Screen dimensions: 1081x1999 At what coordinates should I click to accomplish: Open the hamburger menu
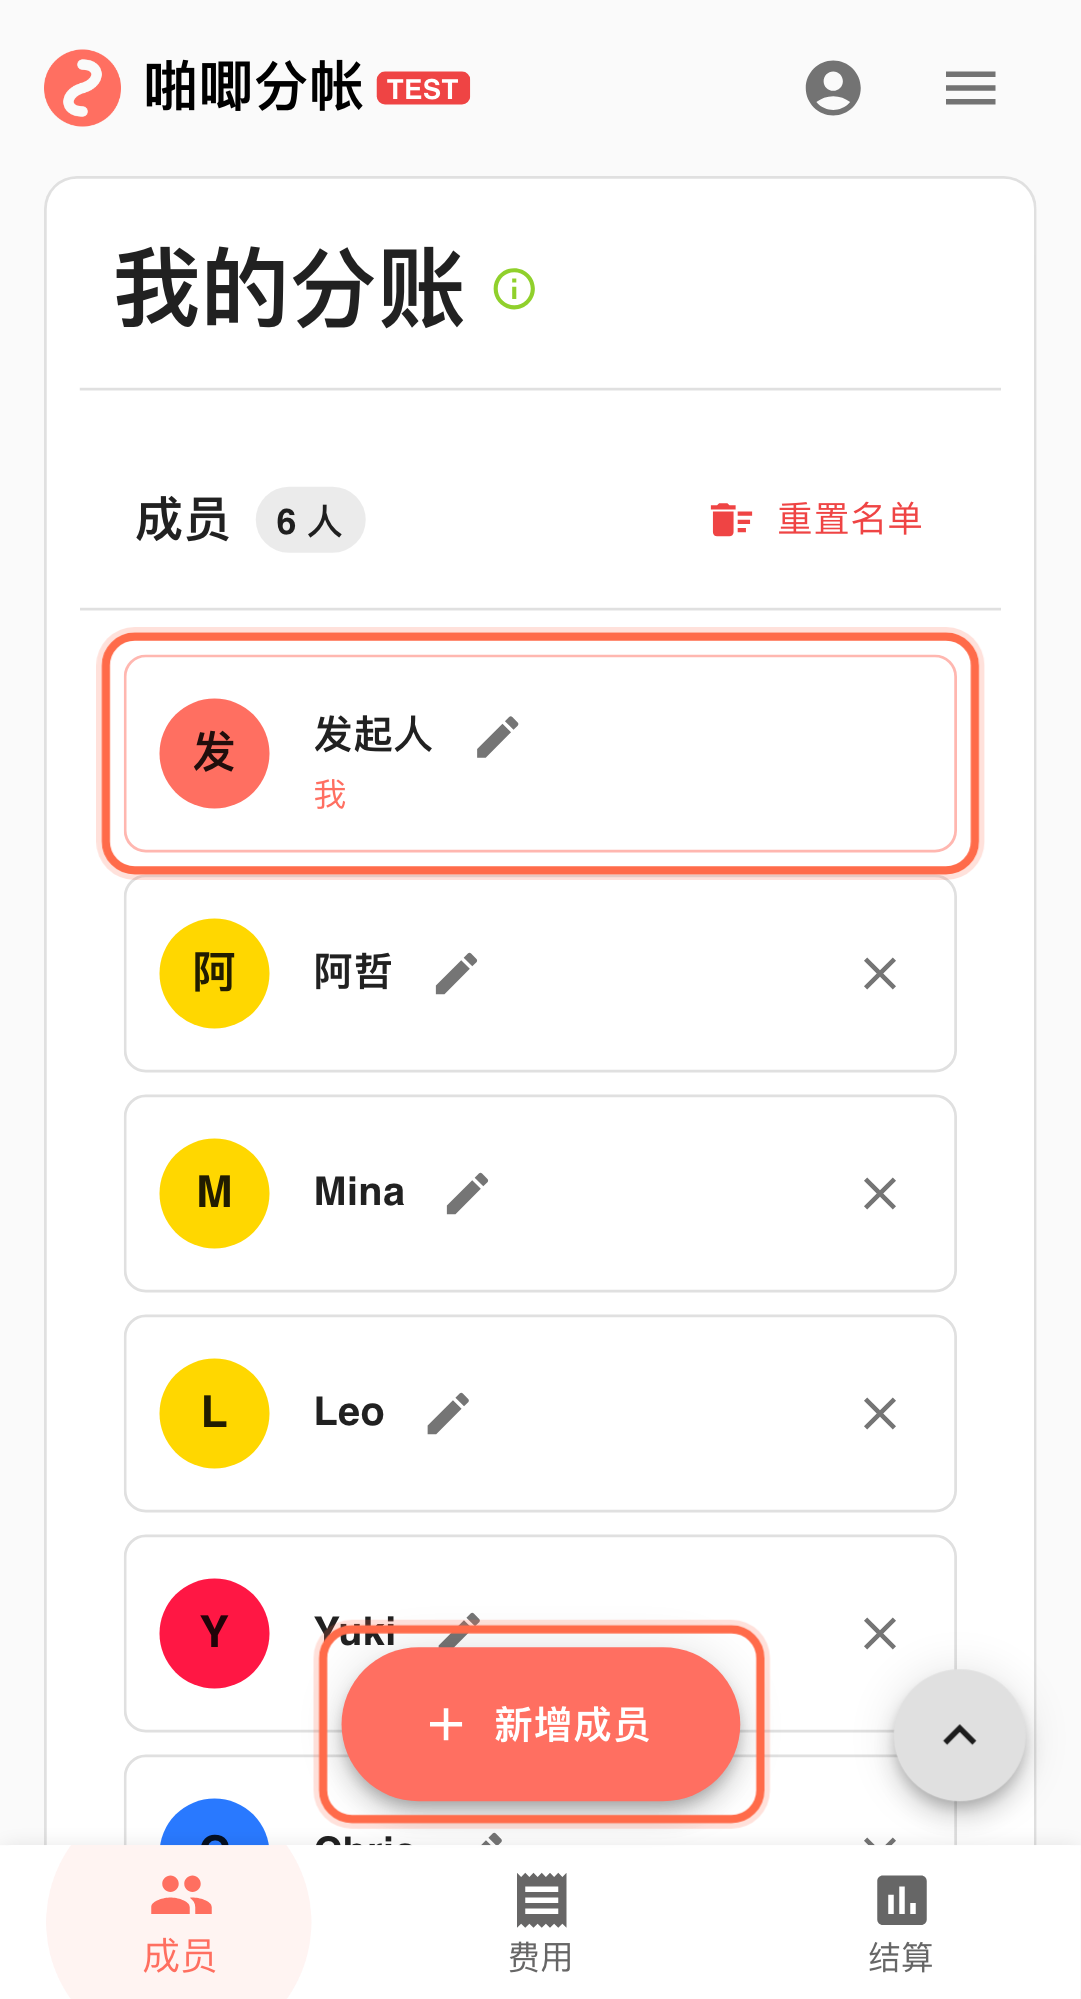970,88
